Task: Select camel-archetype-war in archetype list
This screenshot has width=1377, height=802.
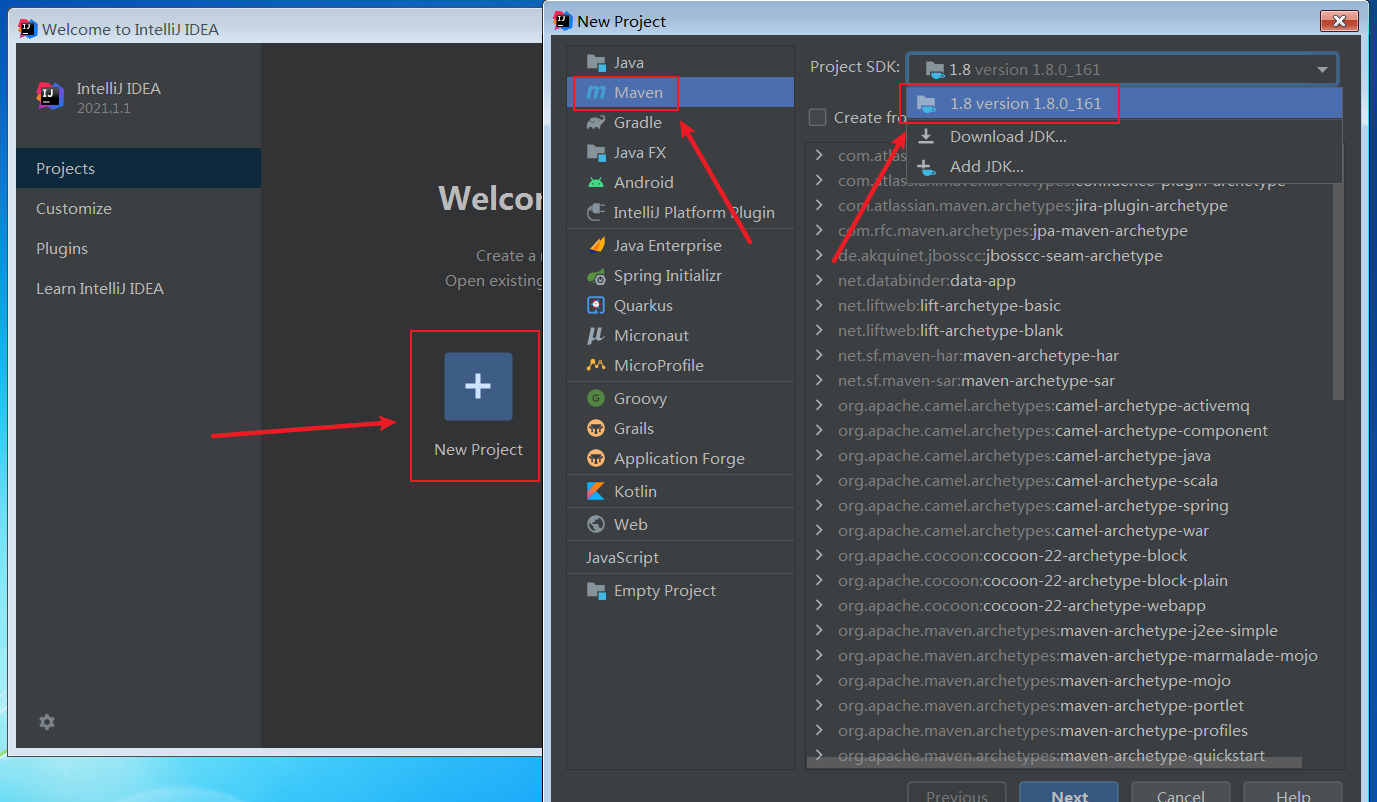Action: (1070, 530)
